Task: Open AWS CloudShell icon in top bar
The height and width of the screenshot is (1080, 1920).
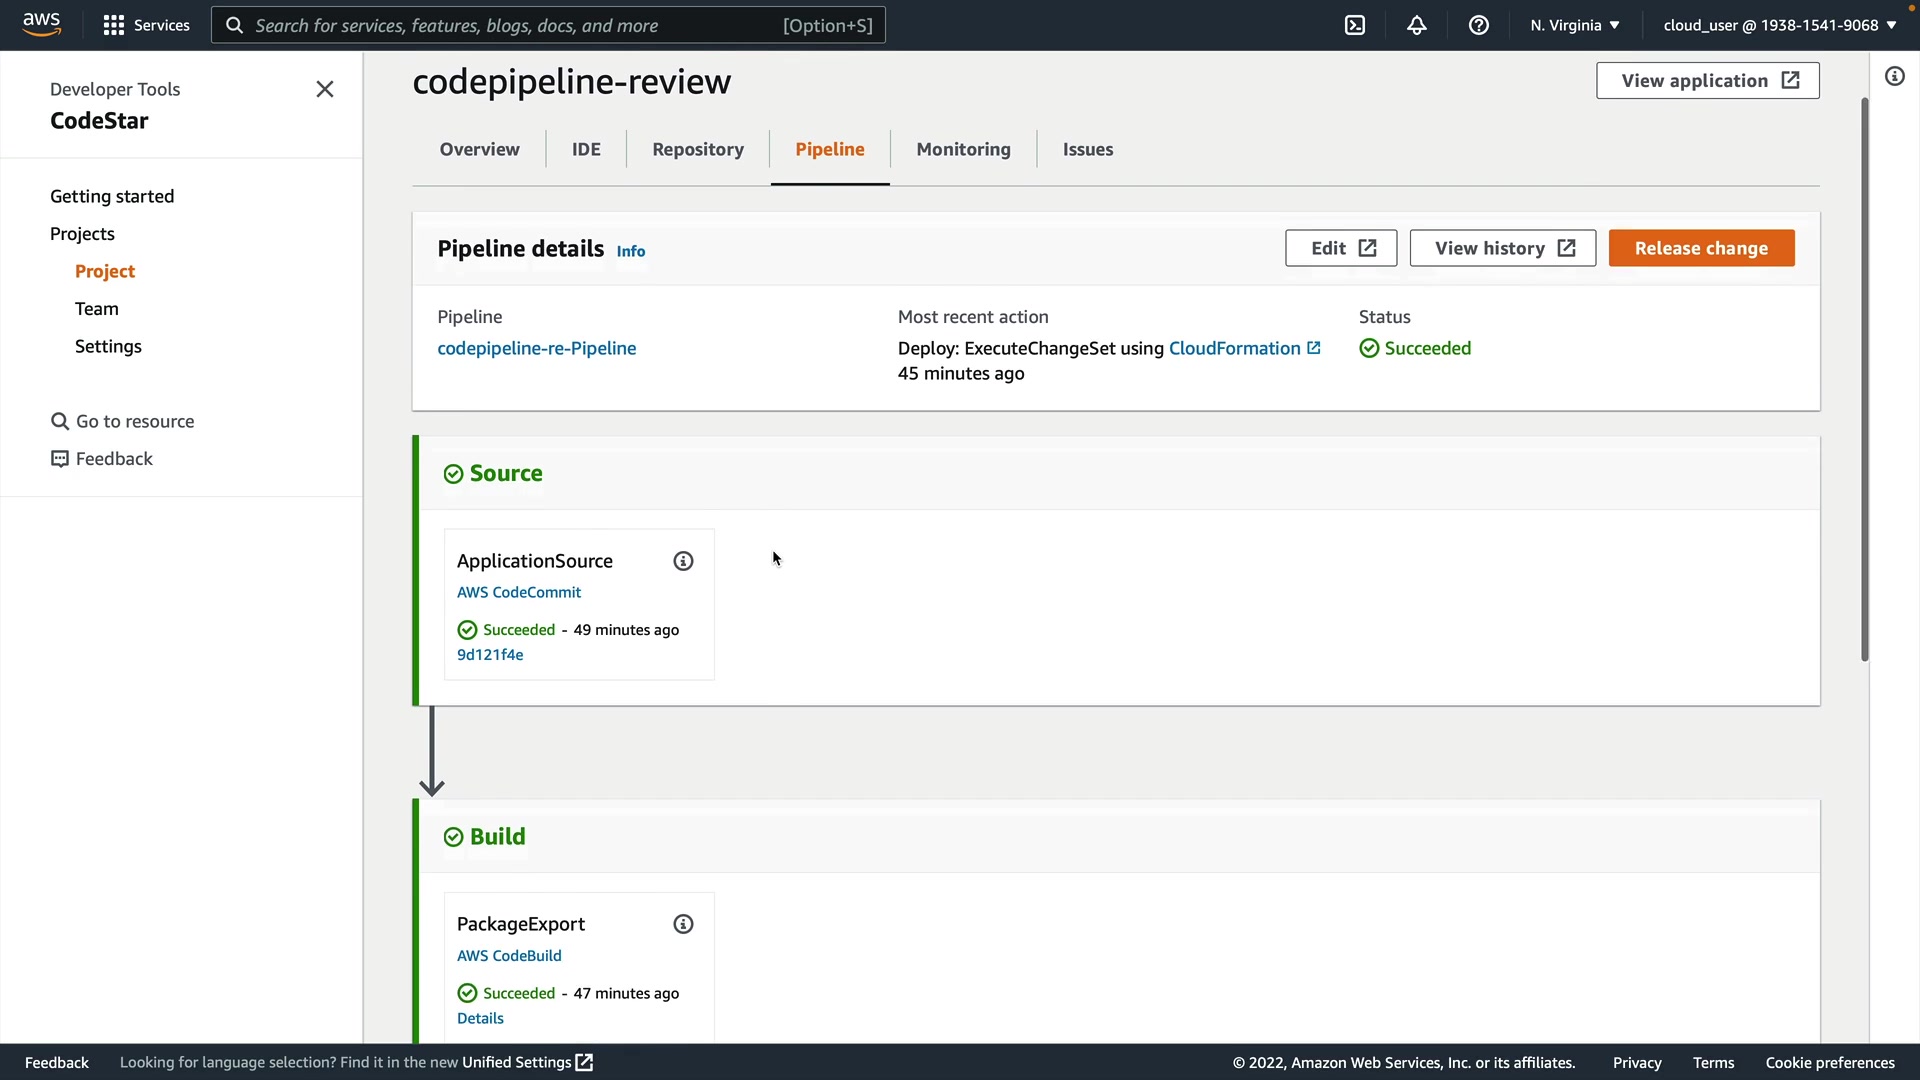Action: [x=1355, y=25]
